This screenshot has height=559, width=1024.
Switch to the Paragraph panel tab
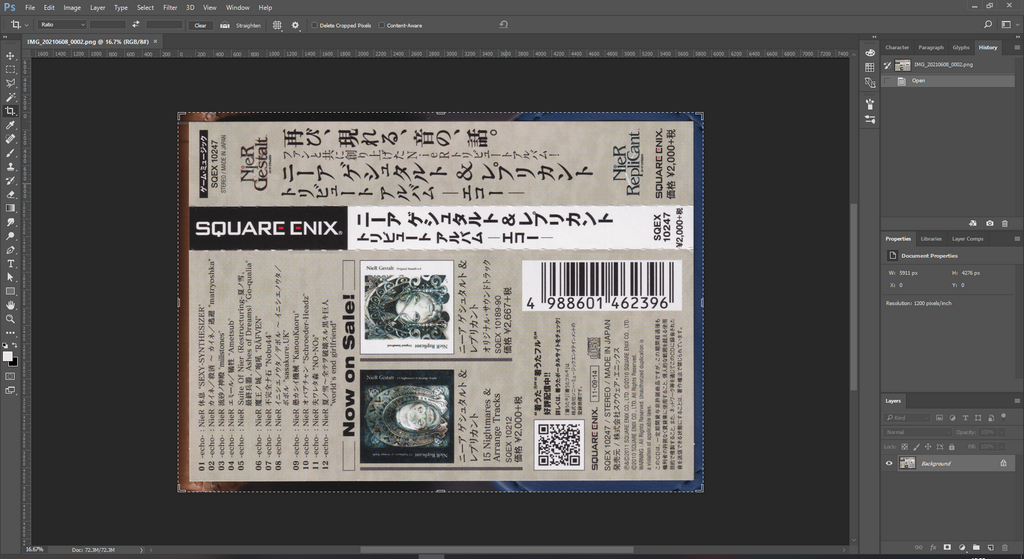[x=930, y=47]
